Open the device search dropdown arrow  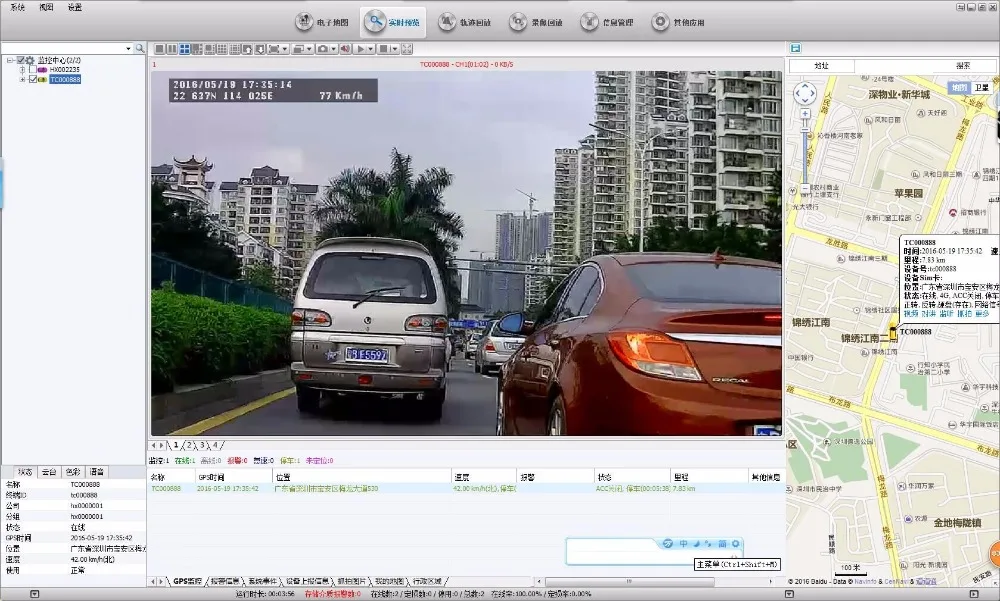coord(128,48)
